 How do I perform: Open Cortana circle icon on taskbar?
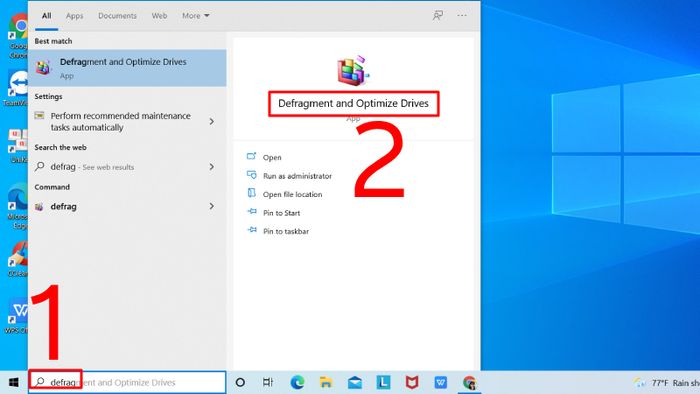pos(240,382)
